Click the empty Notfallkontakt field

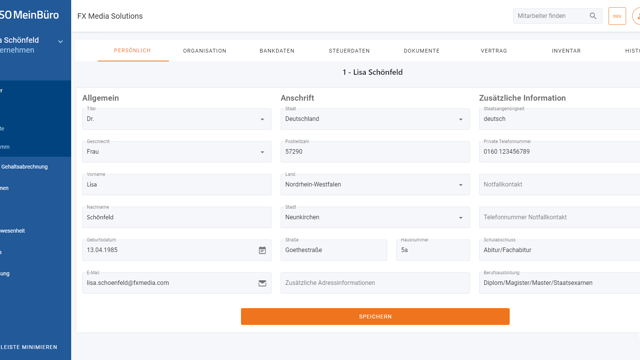560,184
